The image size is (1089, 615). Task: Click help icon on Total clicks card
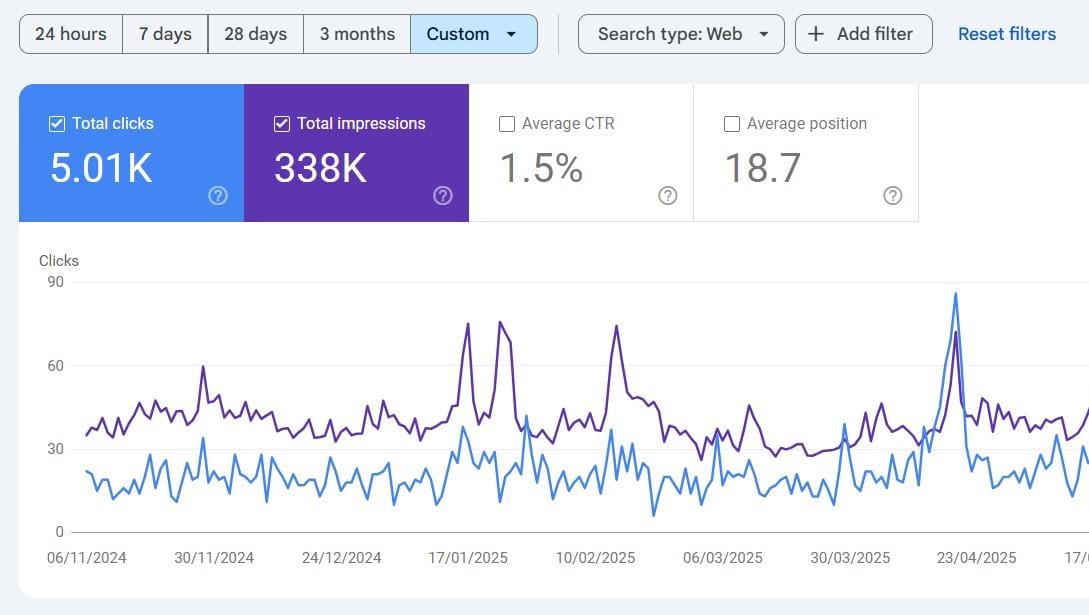pyautogui.click(x=218, y=196)
